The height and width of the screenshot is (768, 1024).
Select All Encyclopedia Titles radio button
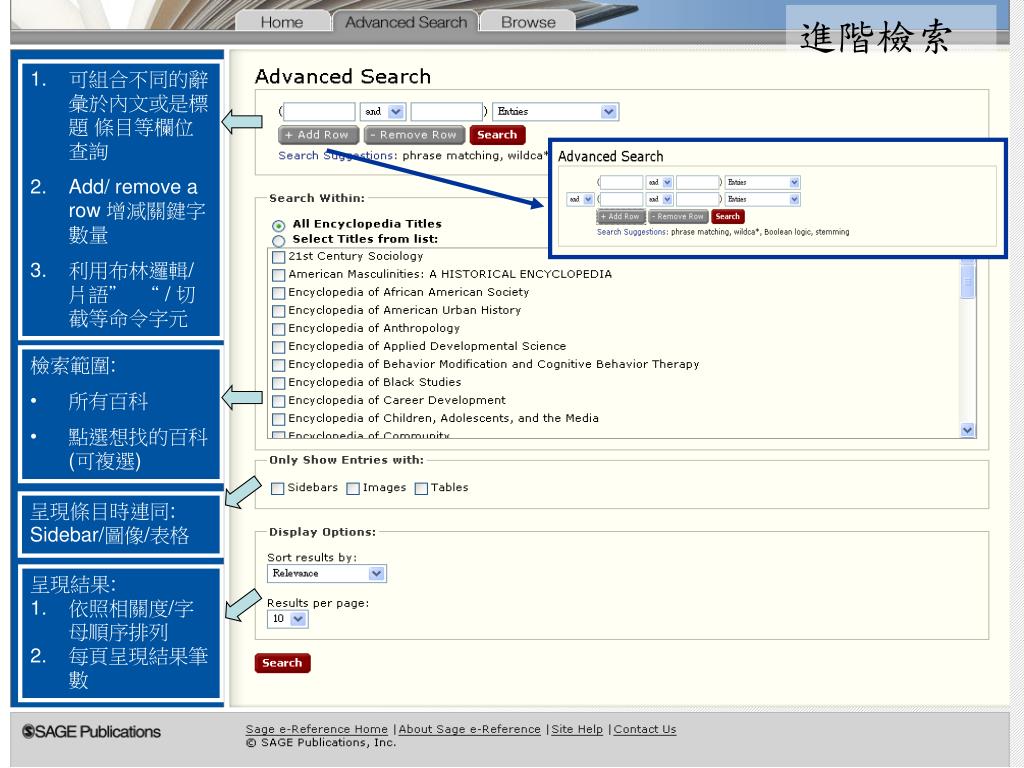point(279,225)
